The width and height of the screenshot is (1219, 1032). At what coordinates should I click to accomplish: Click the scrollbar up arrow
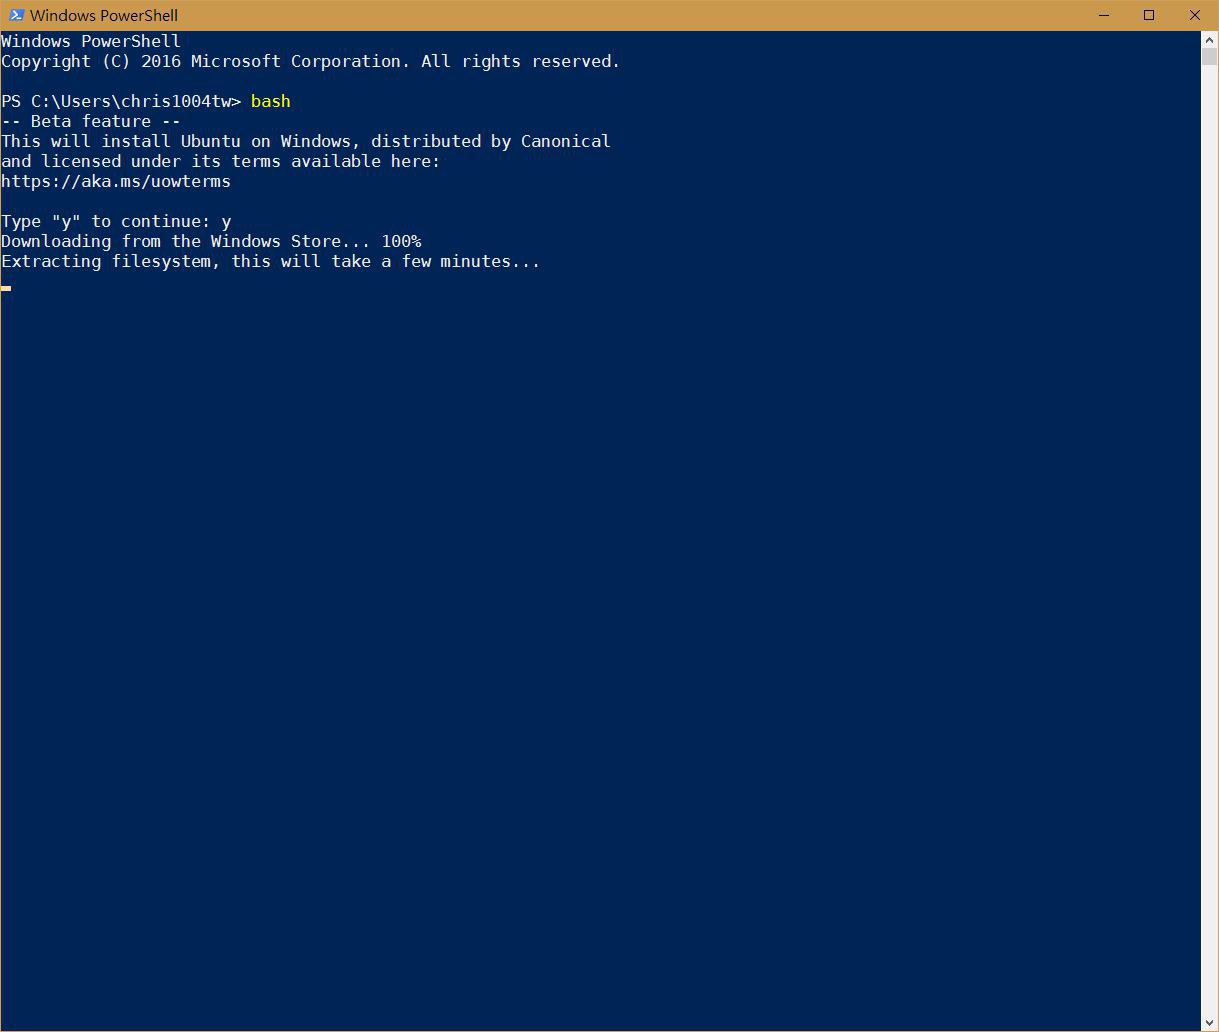coord(1209,39)
